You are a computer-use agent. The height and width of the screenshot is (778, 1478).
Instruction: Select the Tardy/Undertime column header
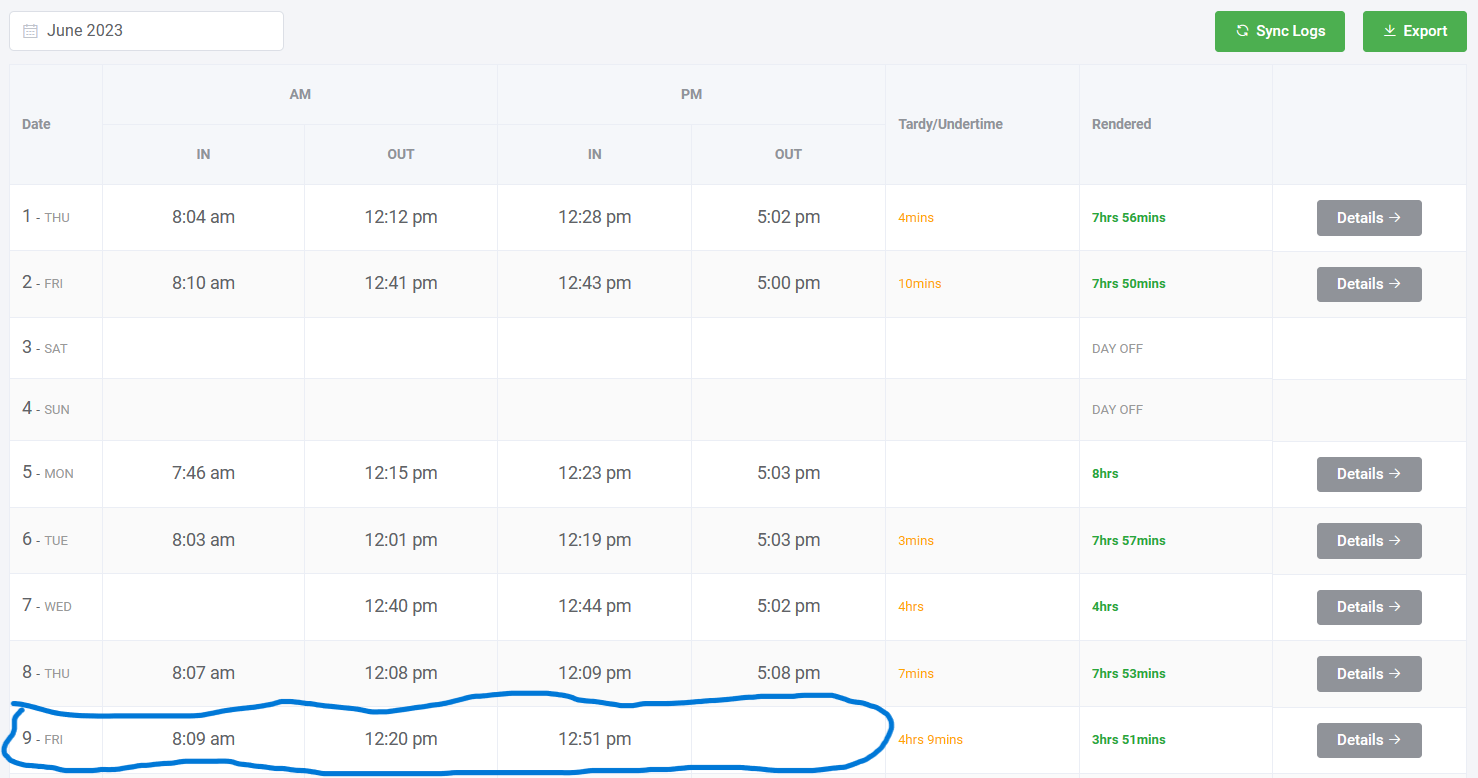tap(950, 124)
